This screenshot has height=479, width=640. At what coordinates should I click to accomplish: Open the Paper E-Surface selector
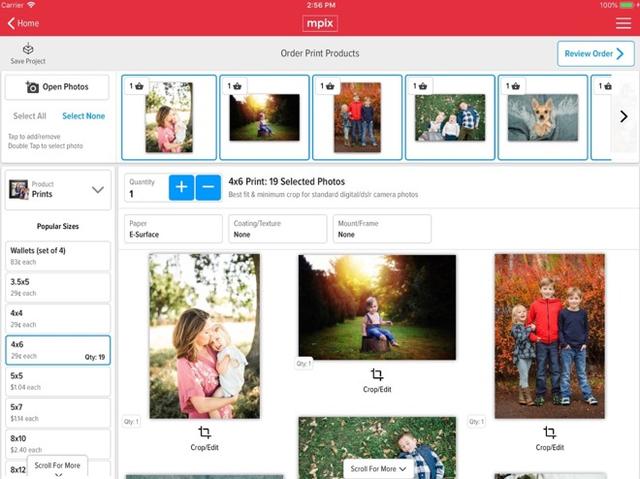pos(173,229)
